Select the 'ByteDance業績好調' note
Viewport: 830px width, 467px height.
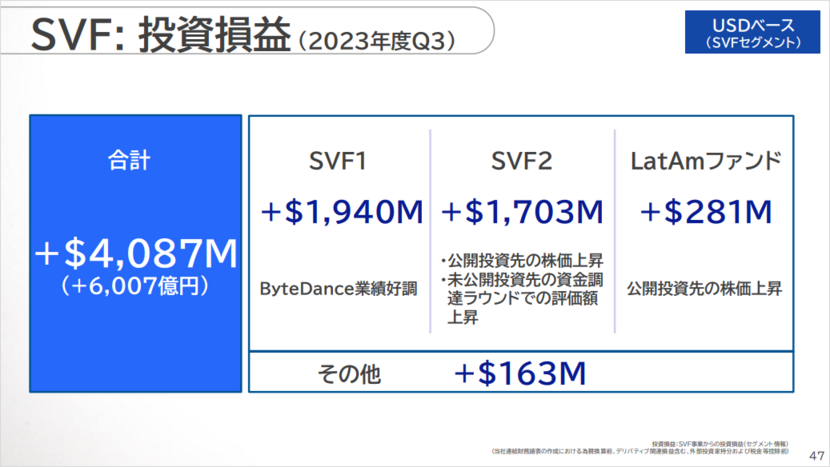point(338,289)
